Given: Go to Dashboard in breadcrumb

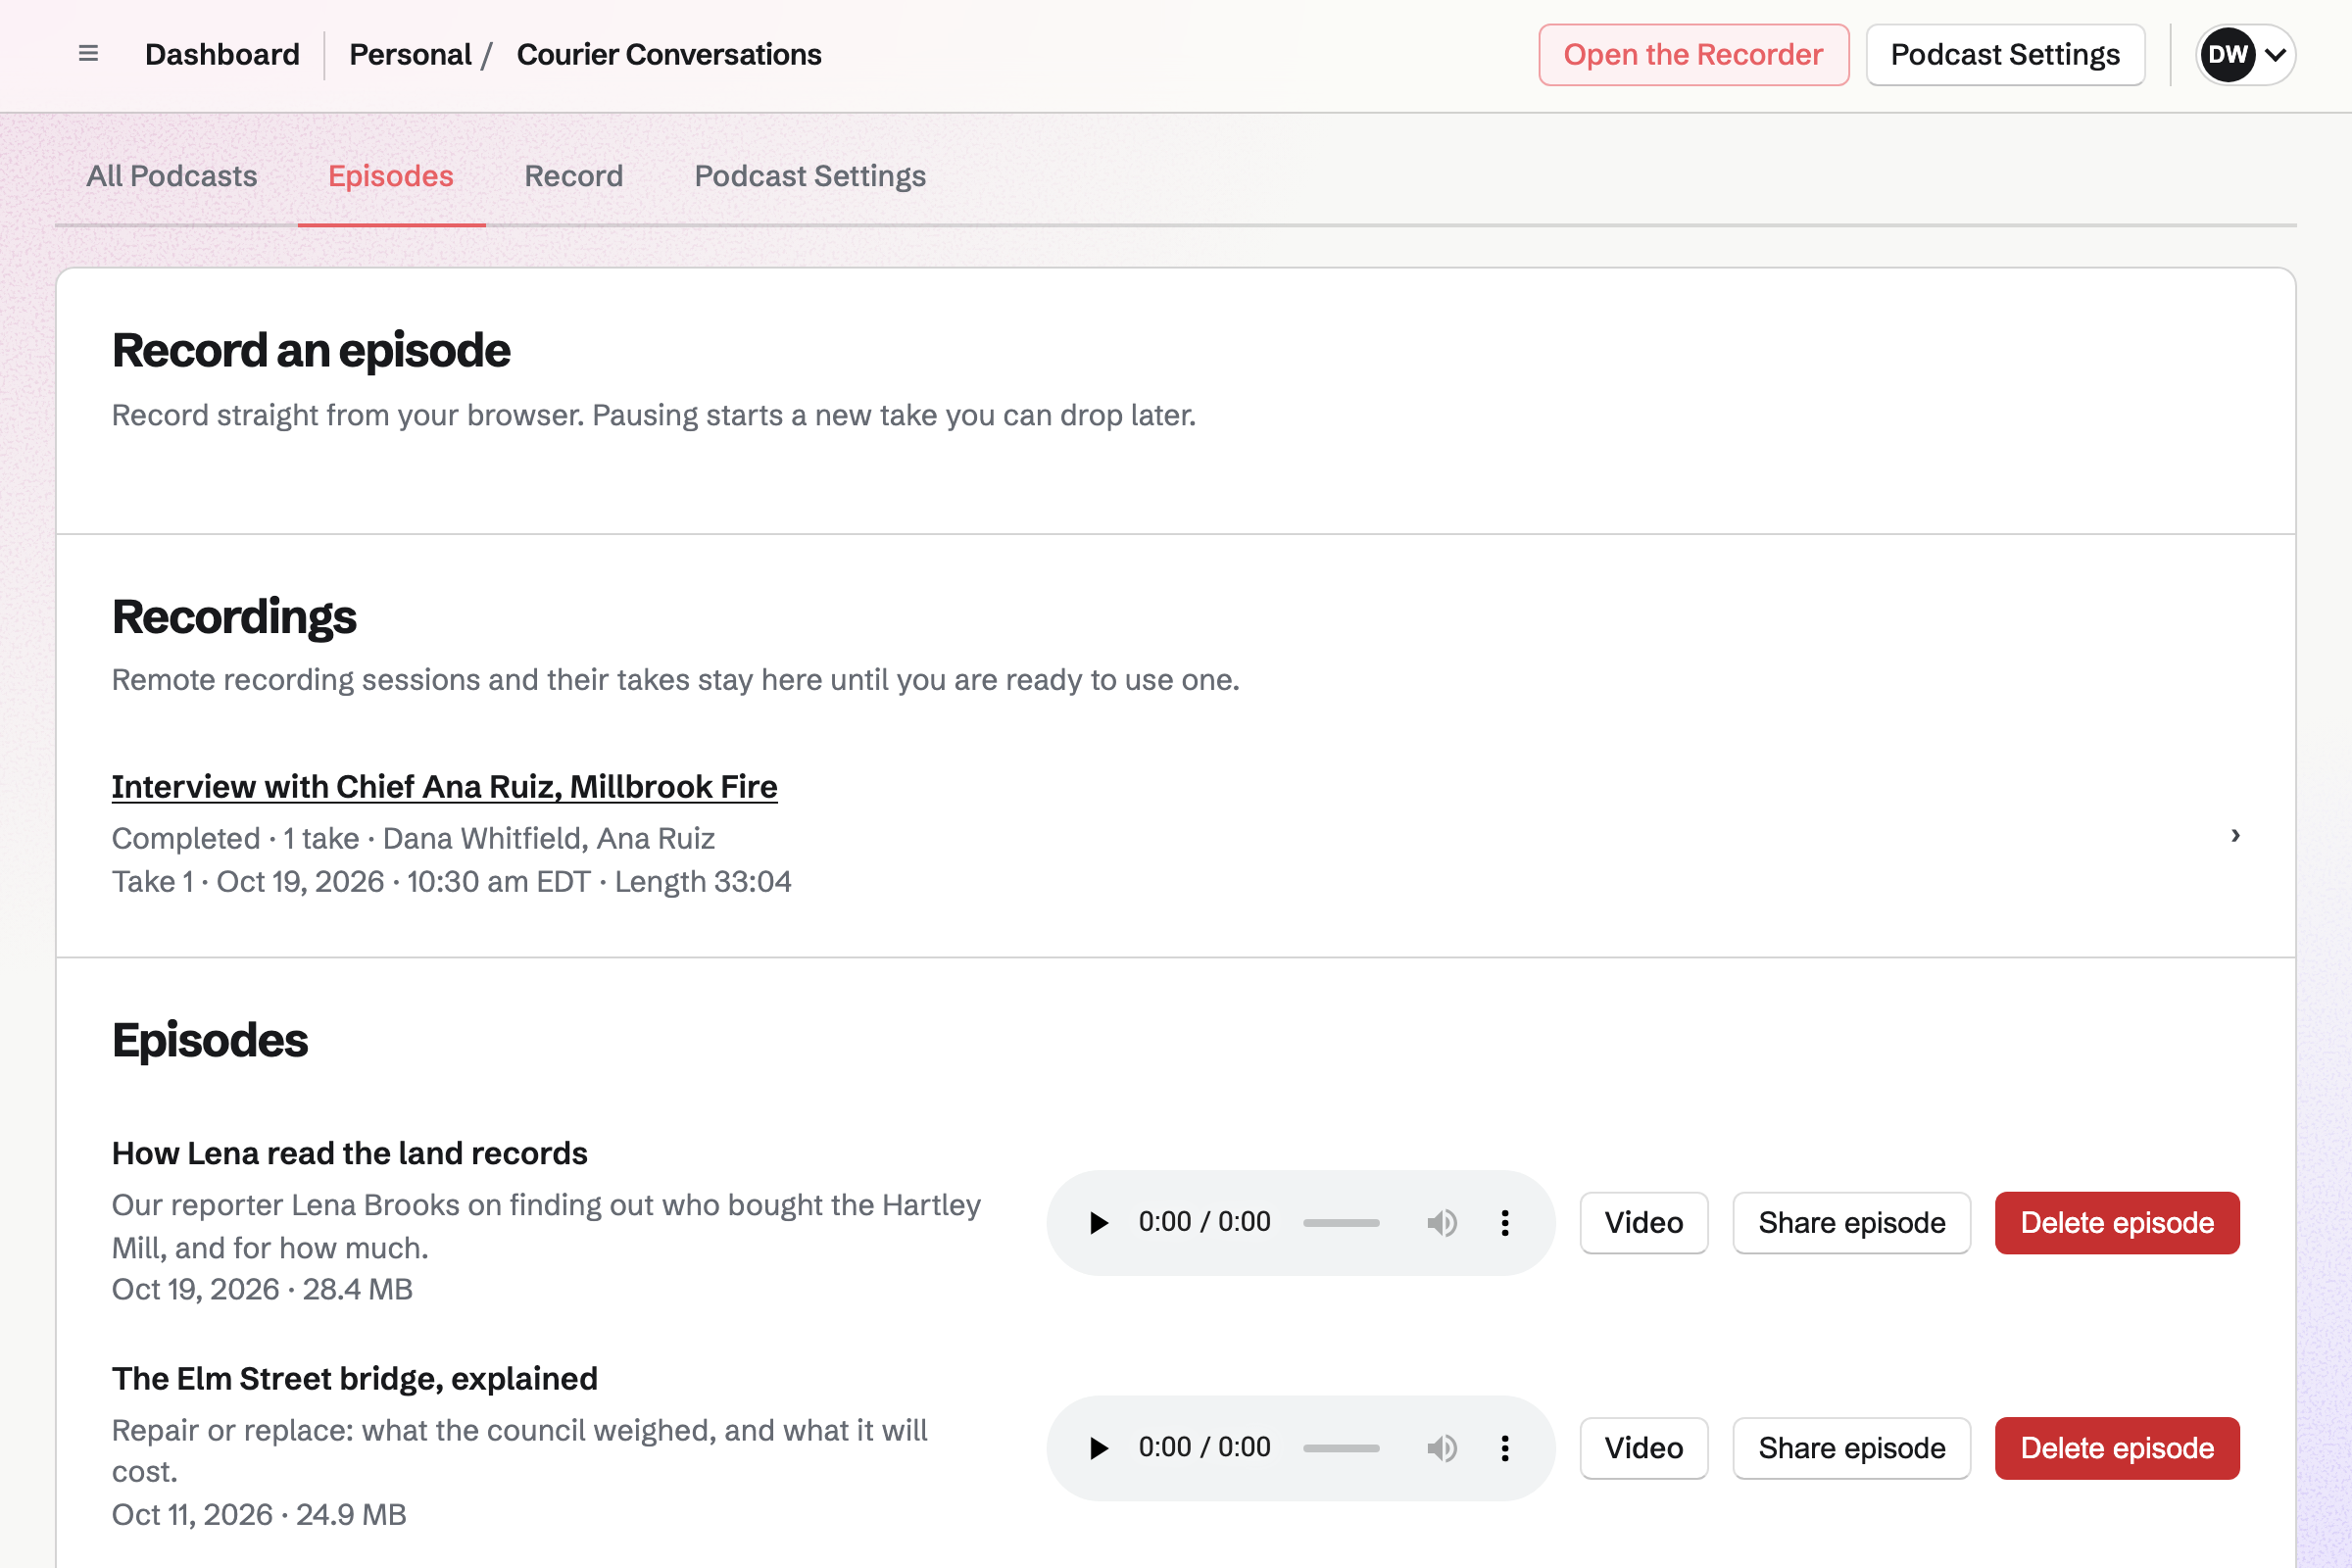Looking at the screenshot, I should coord(222,55).
